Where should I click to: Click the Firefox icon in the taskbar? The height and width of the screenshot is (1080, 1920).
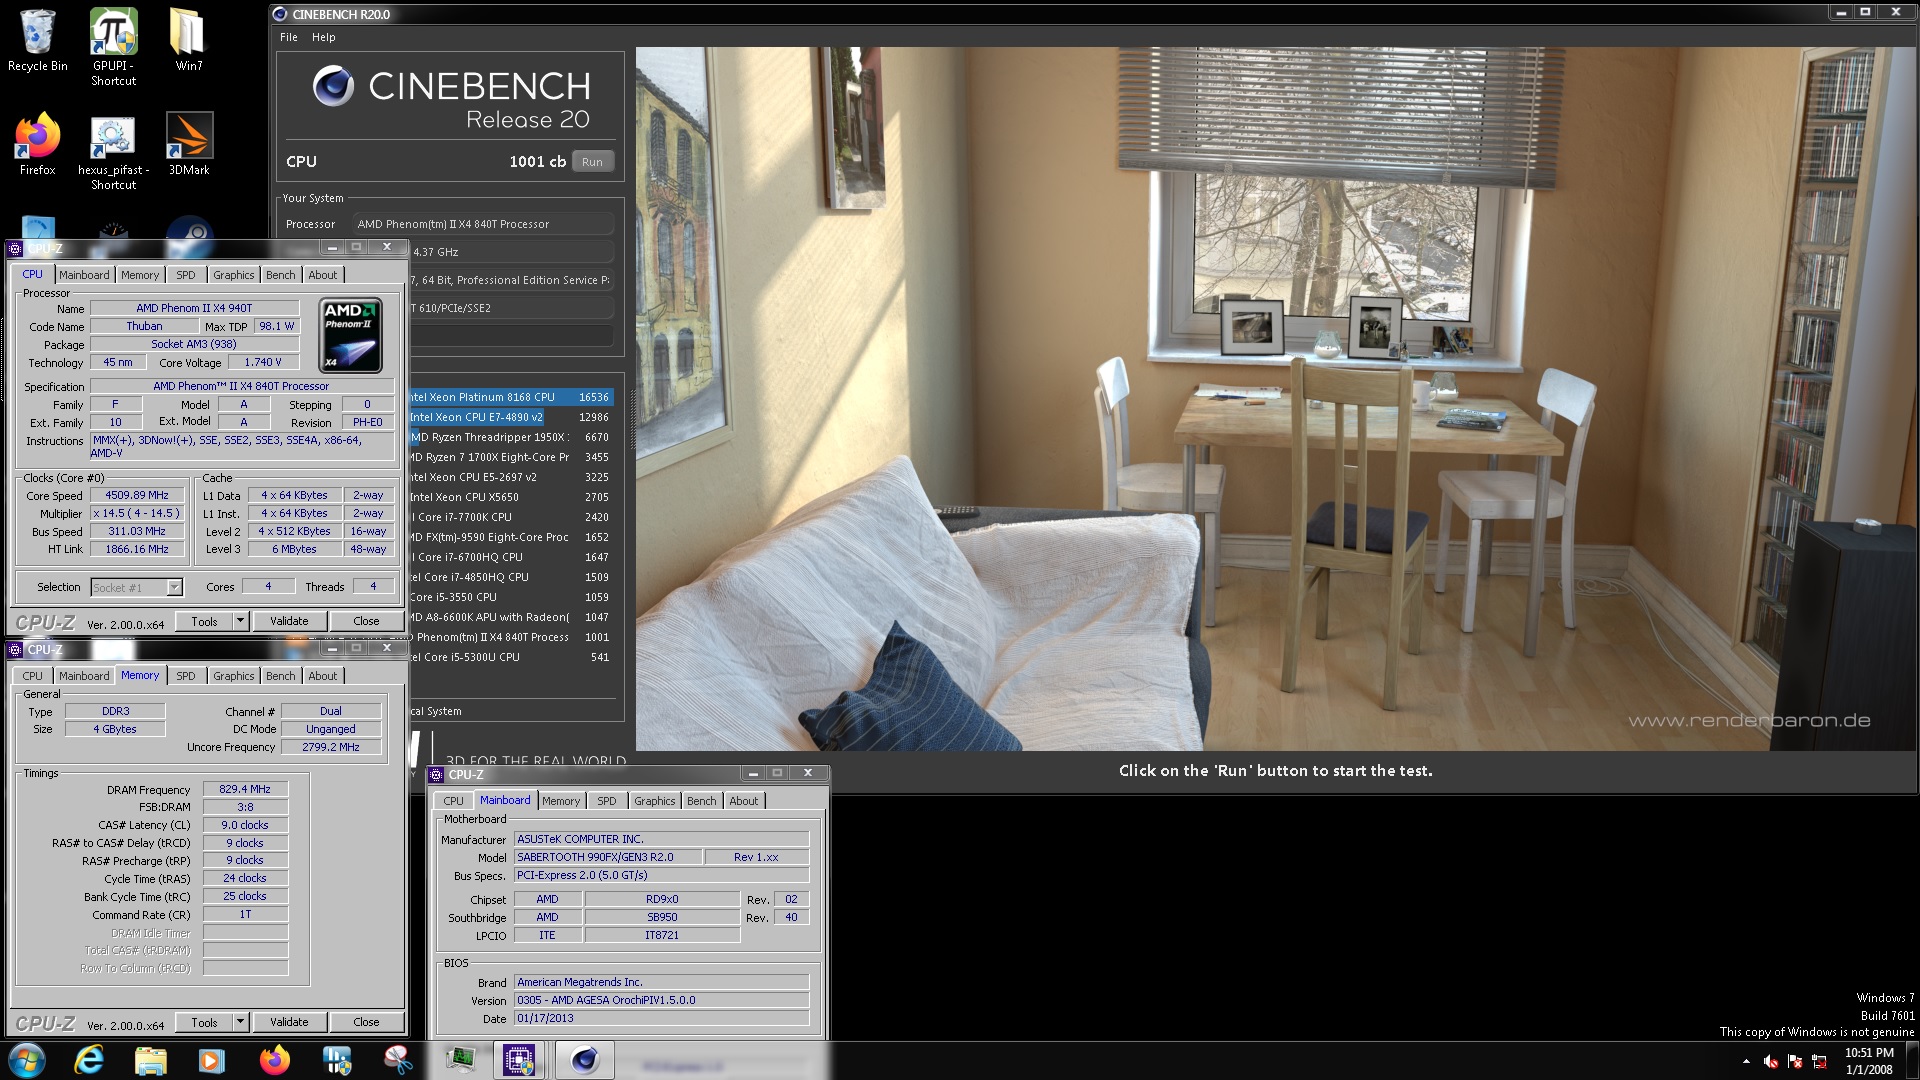point(274,1060)
